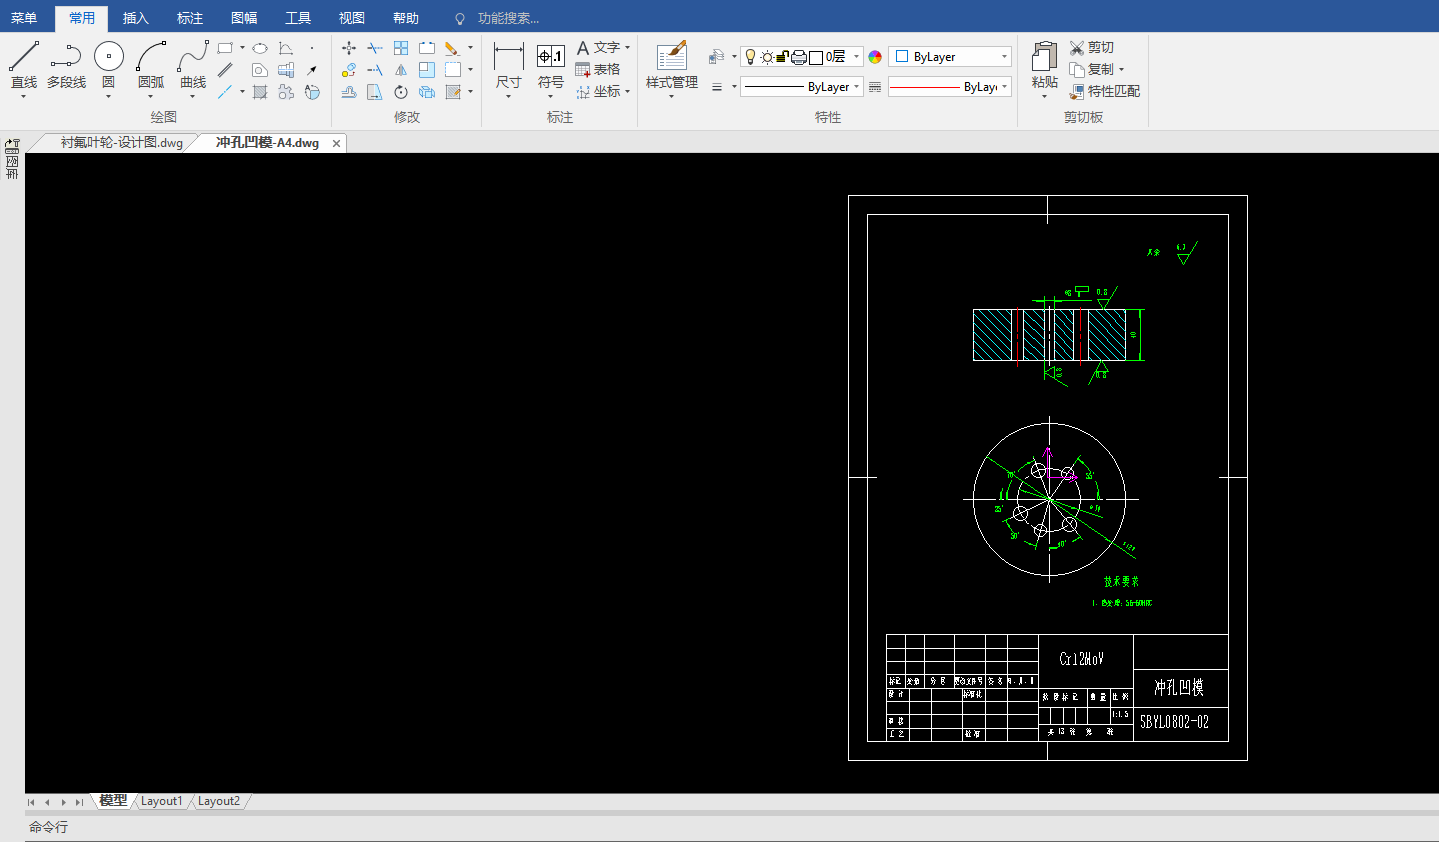This screenshot has width=1439, height=842.
Task: Toggle the layer freeze sun icon
Action: (767, 57)
